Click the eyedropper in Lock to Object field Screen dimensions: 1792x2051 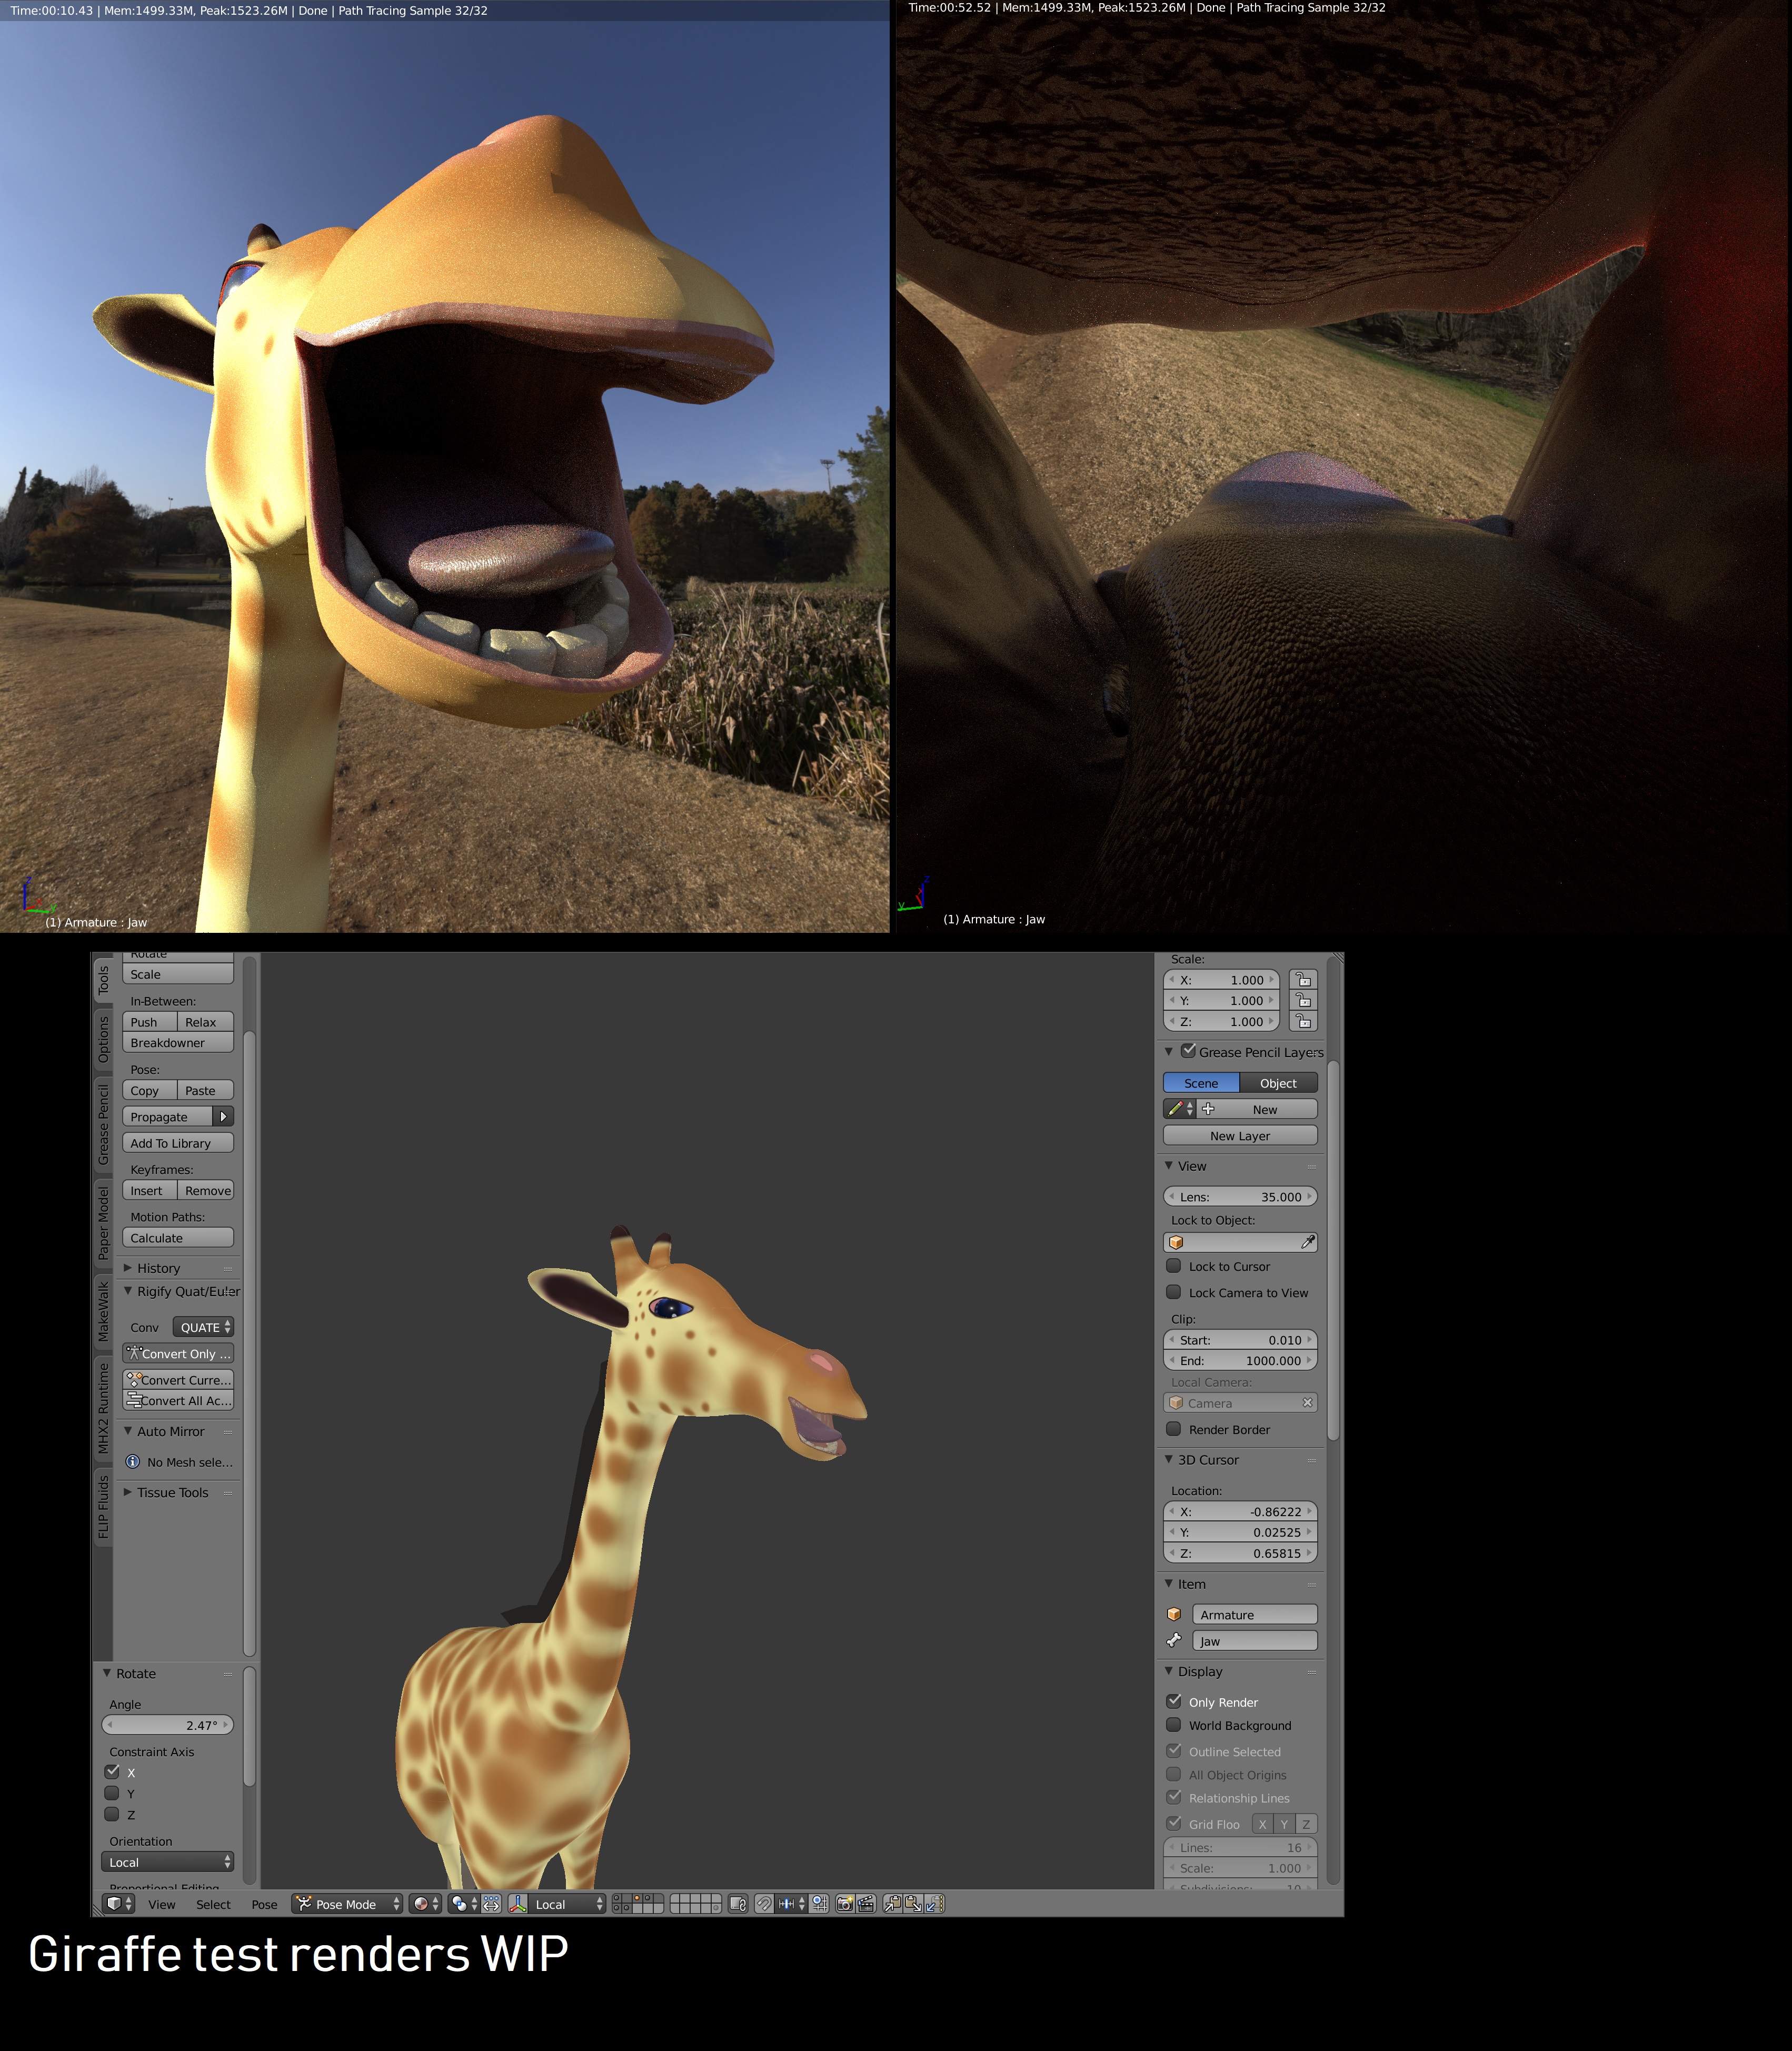click(1307, 1242)
